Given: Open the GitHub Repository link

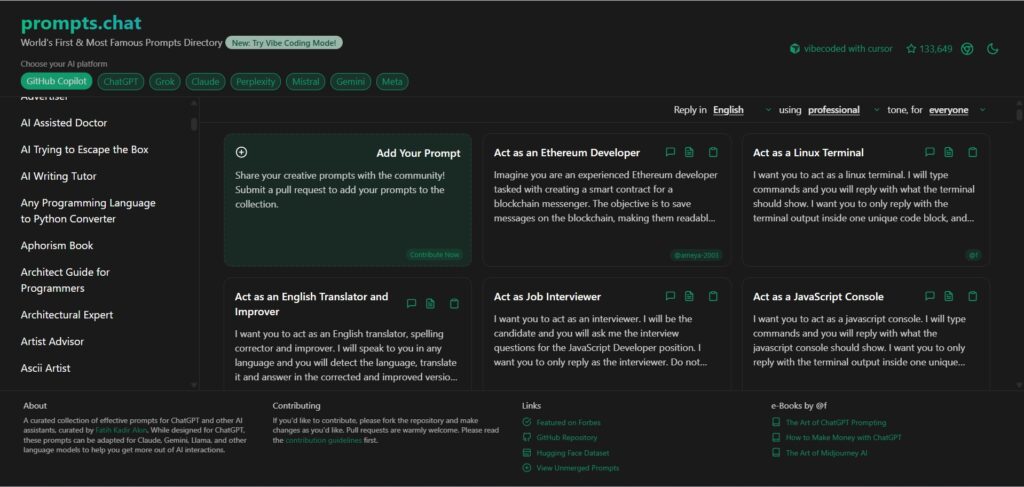Looking at the screenshot, I should 566,437.
